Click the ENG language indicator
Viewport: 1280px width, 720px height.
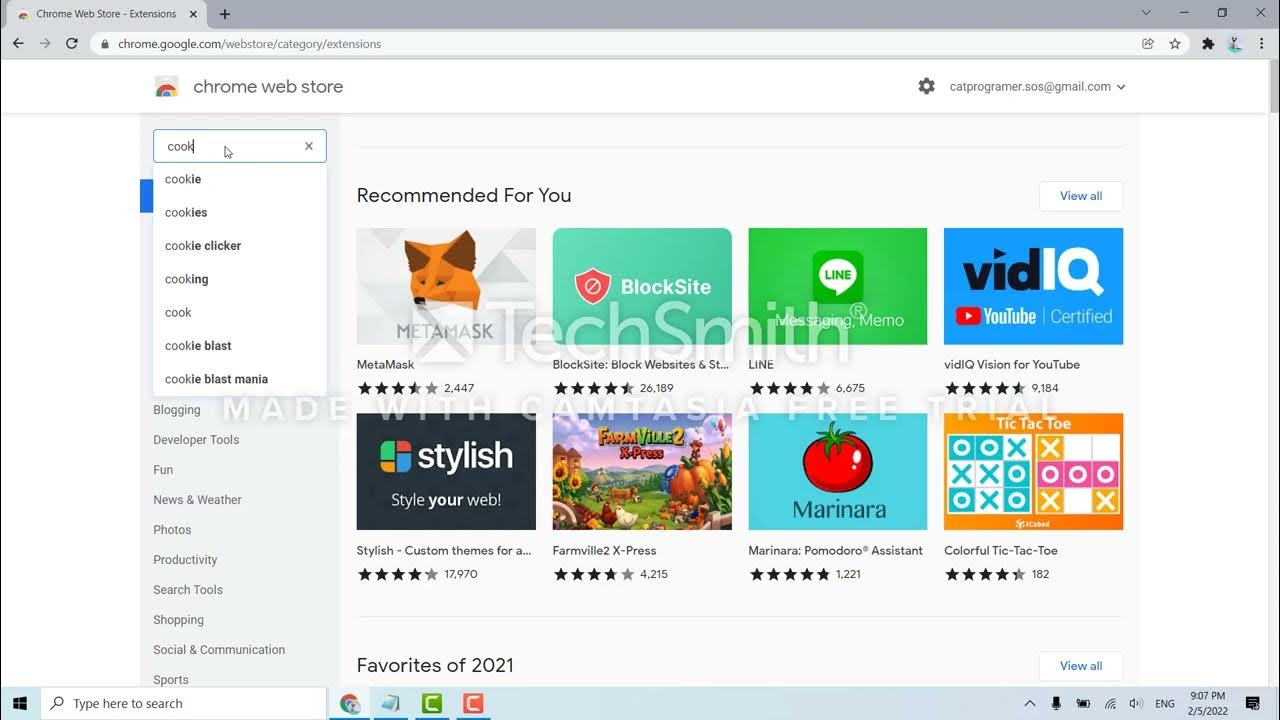coord(1165,704)
